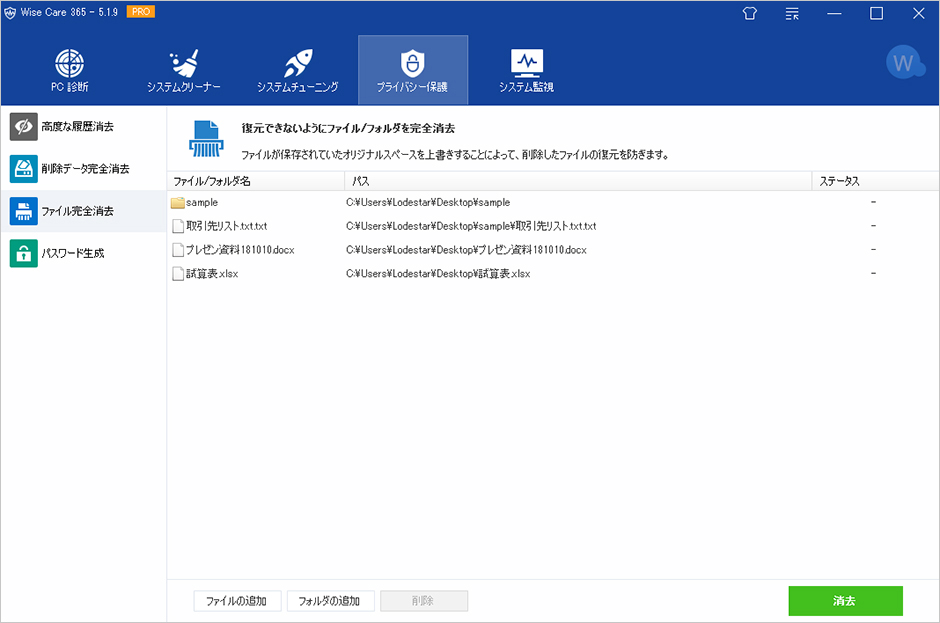Screen dimensions: 940x623
Task: Click the sample folder icon
Action: pos(177,203)
